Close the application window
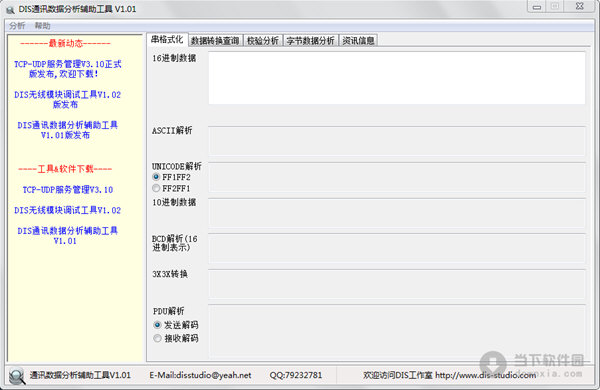 (x=580, y=7)
